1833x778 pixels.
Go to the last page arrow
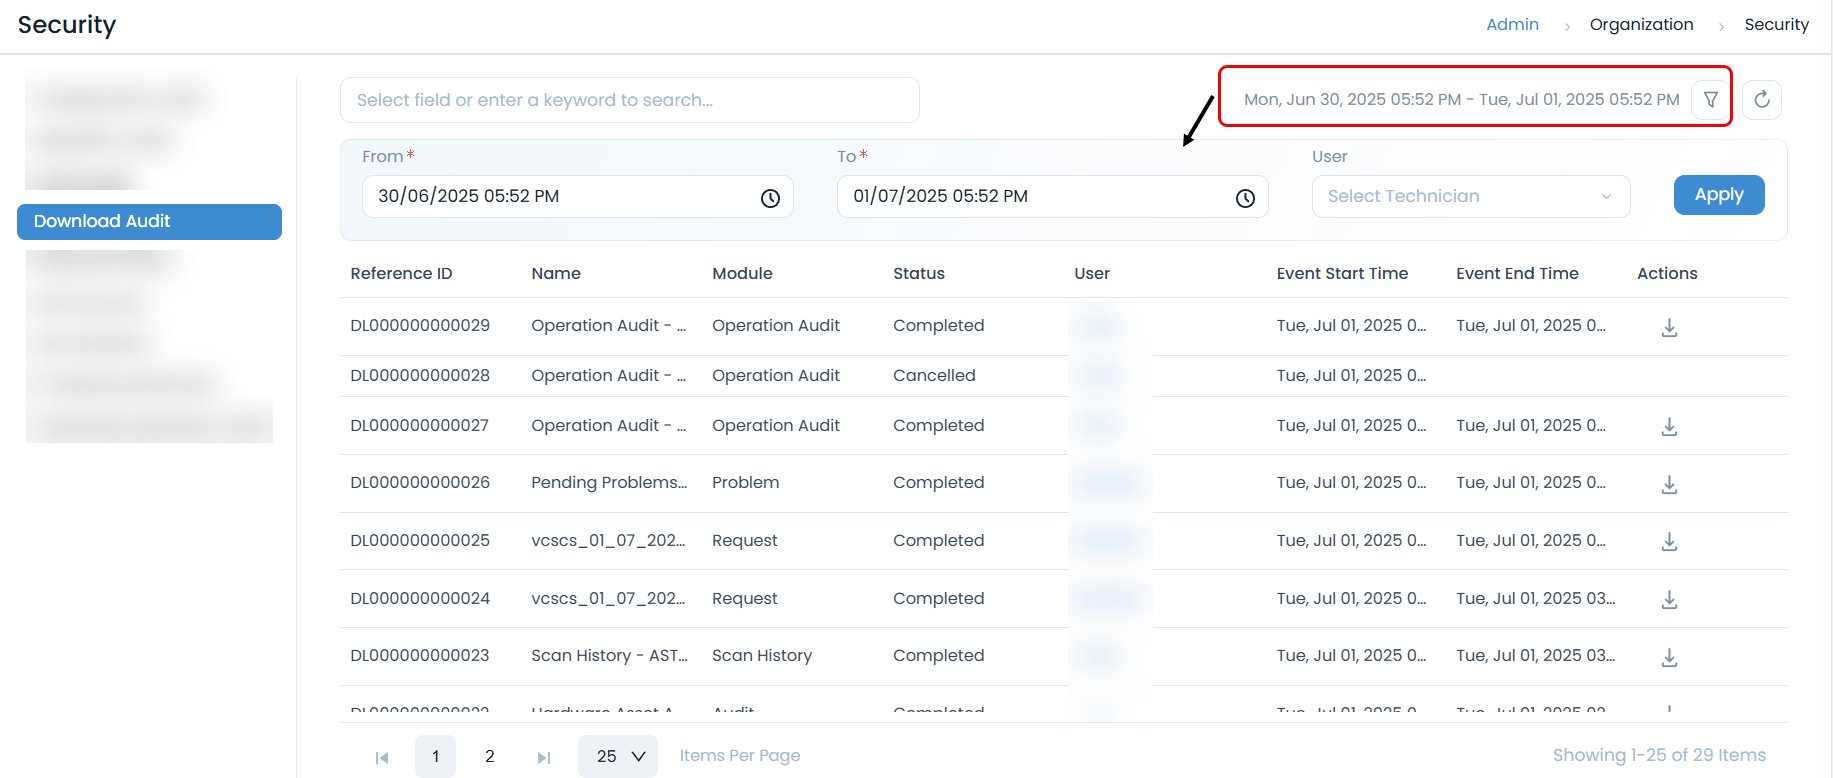click(x=544, y=758)
